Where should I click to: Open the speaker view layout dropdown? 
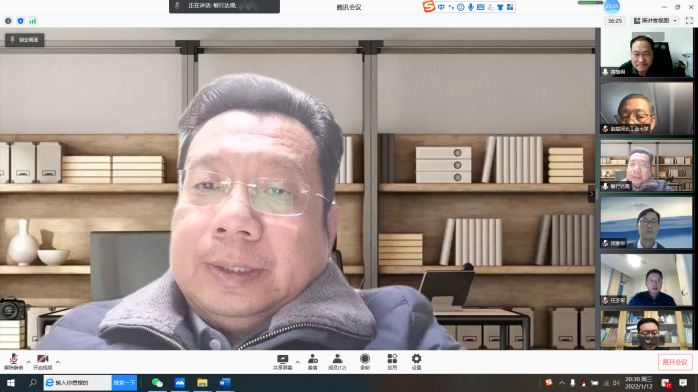click(x=655, y=21)
